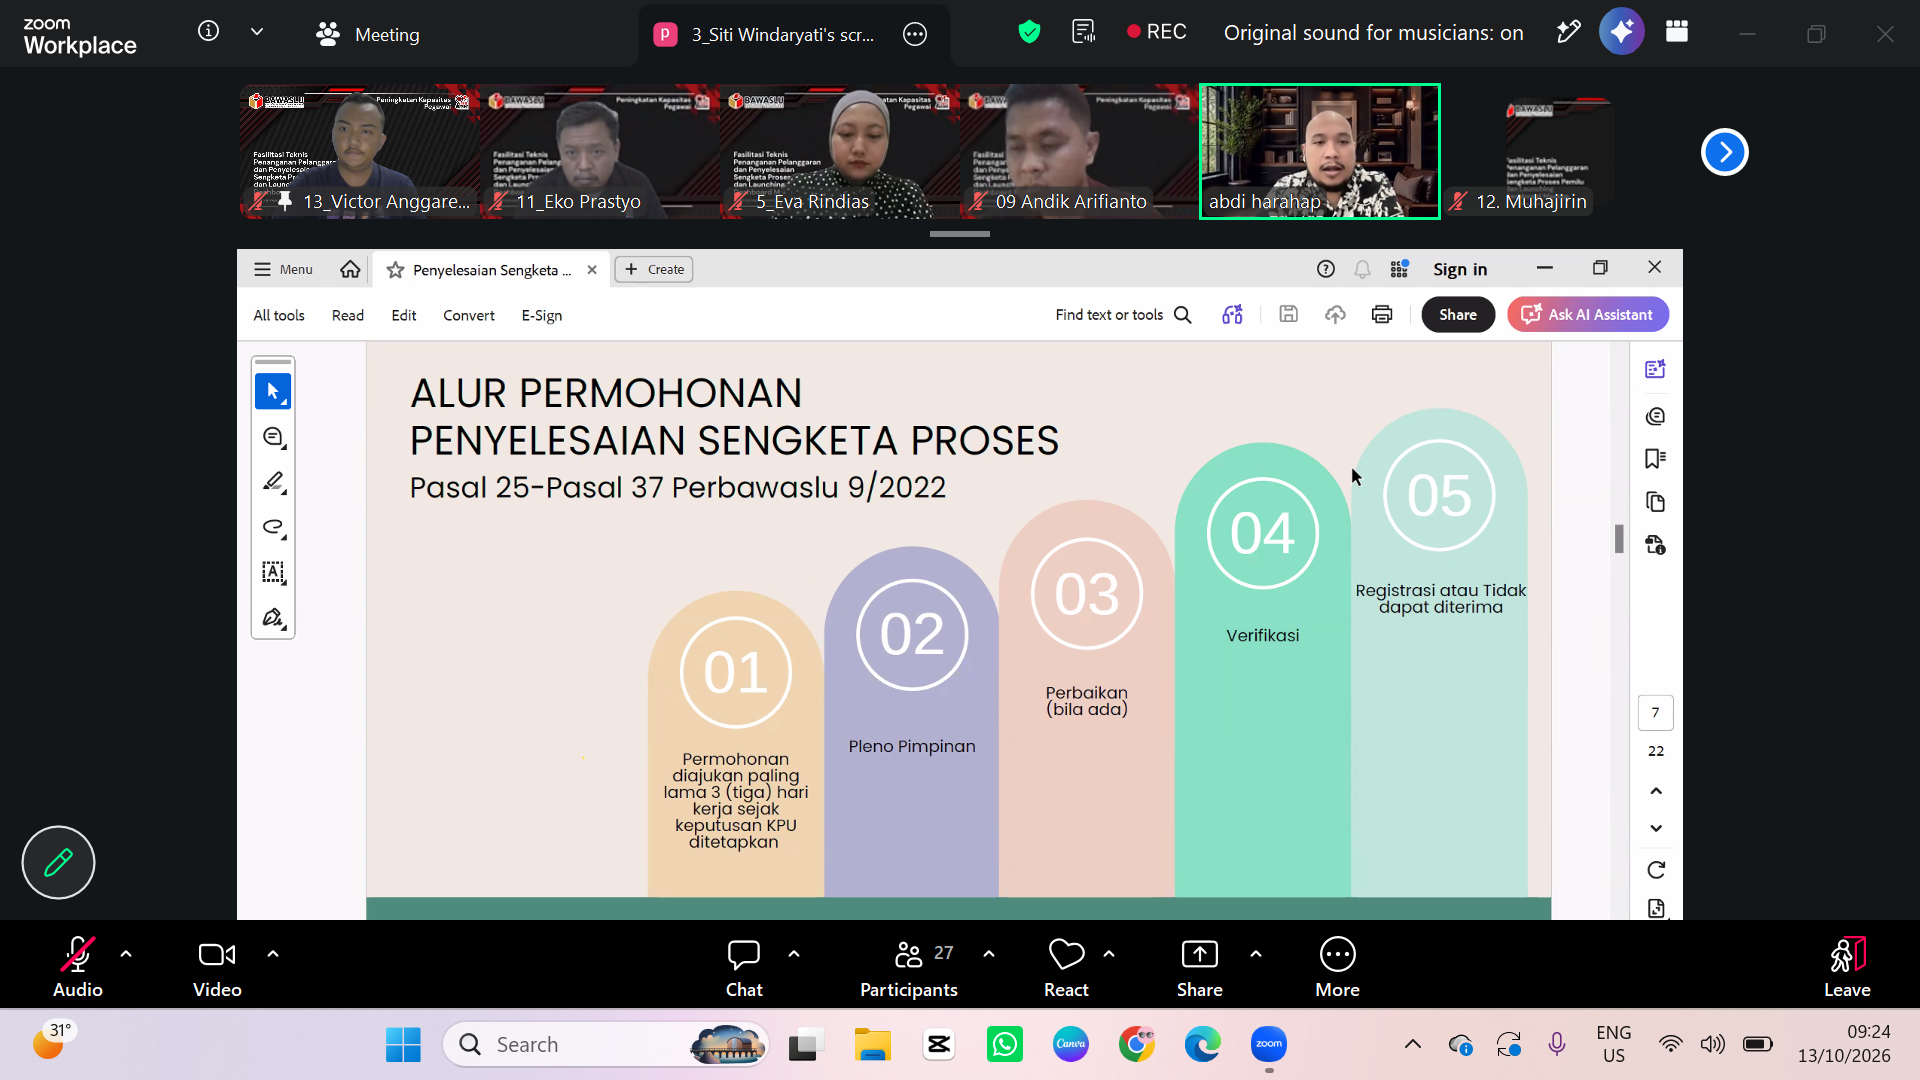Screen dimensions: 1920x1080
Task: Open the bookmarks panel icon in Acrobat sidebar
Action: coord(1655,459)
